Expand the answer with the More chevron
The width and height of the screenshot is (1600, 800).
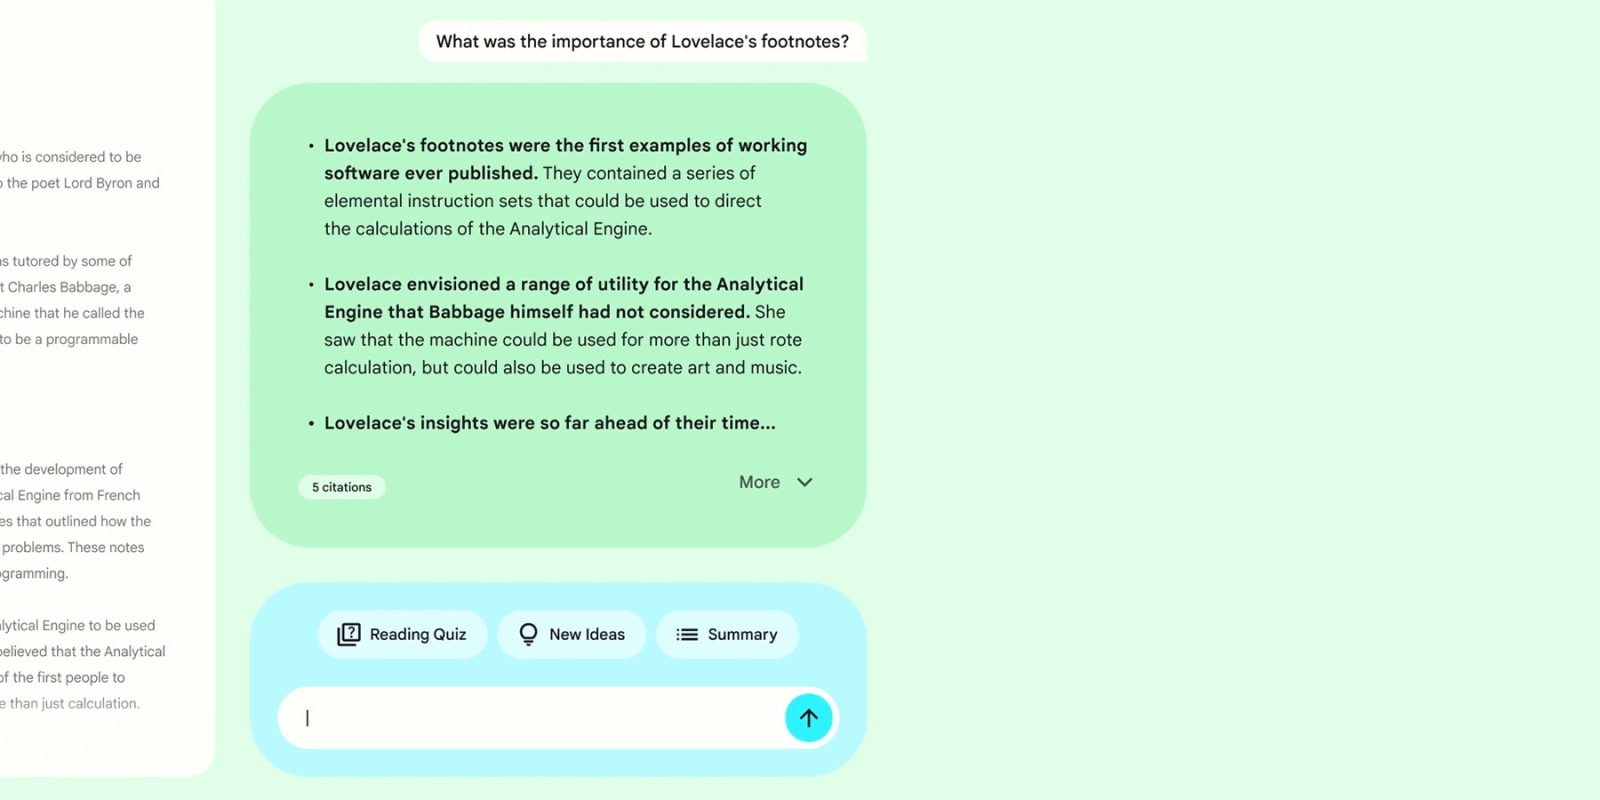[x=805, y=482]
